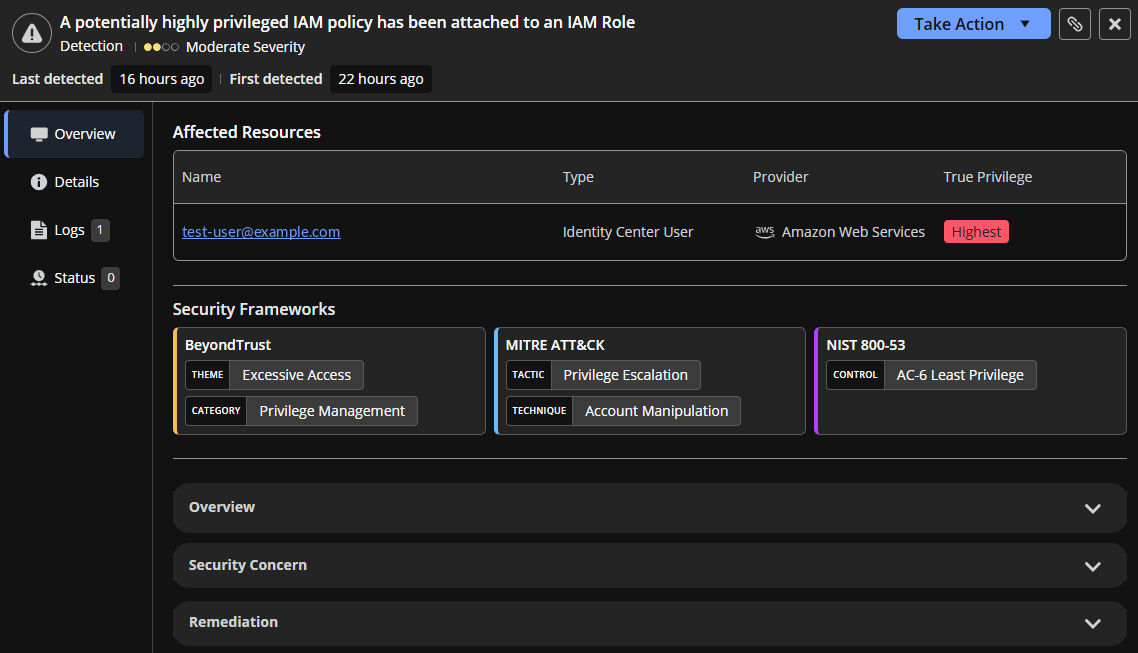1138x653 pixels.
Task: Click the Logs count badge 1
Action: (100, 230)
